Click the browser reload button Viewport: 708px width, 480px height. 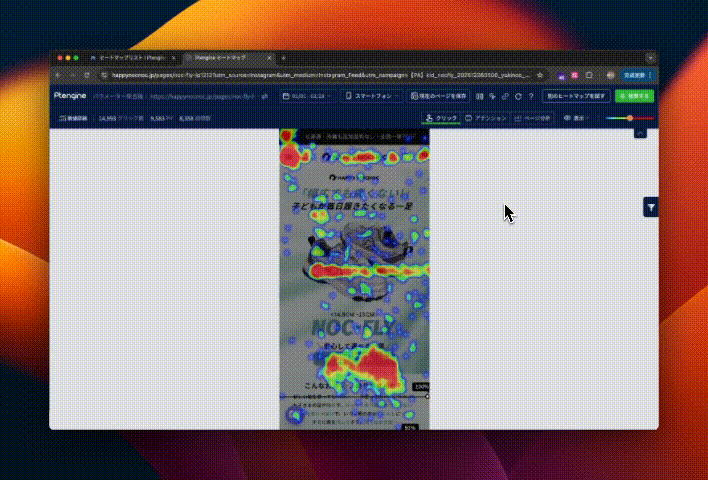87,75
